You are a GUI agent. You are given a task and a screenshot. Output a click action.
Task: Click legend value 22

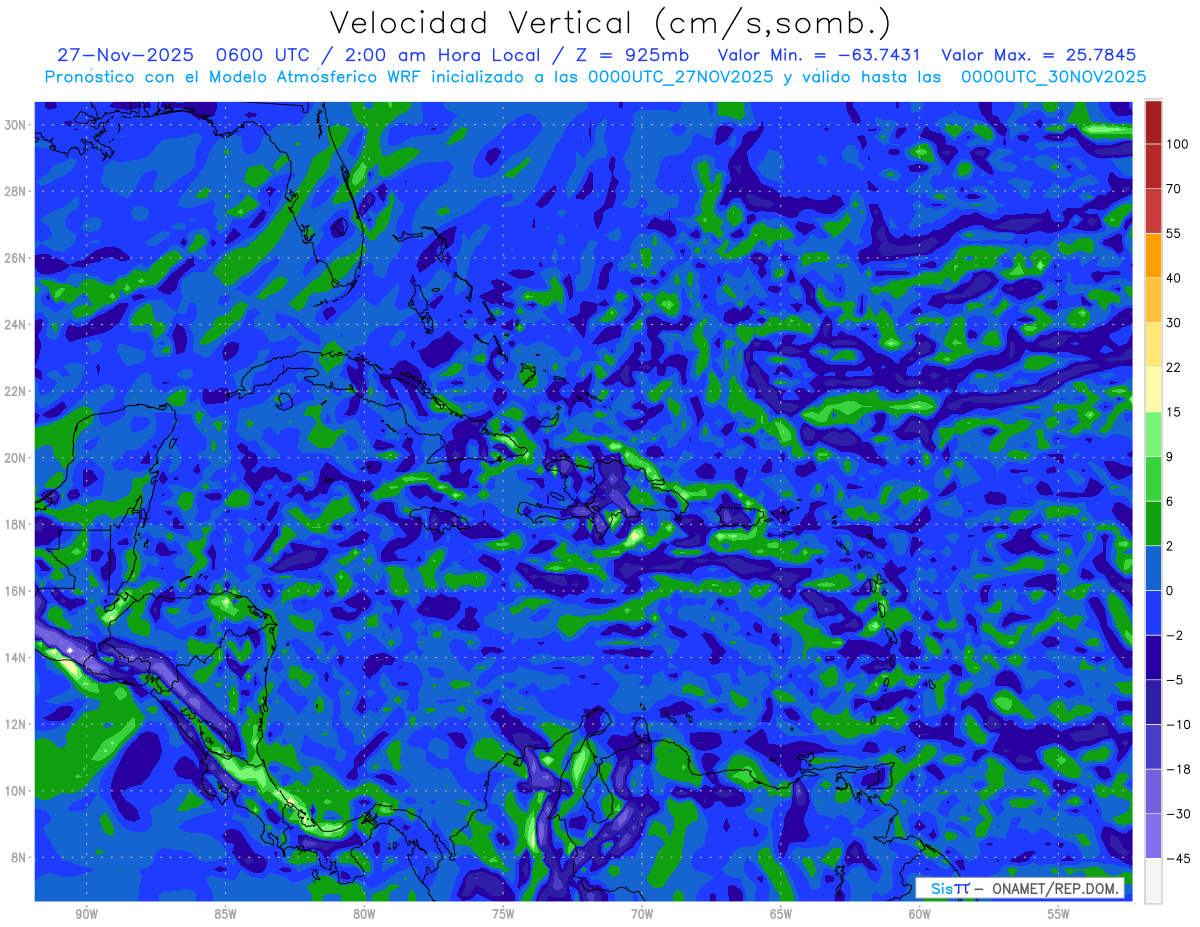[x=1174, y=367]
